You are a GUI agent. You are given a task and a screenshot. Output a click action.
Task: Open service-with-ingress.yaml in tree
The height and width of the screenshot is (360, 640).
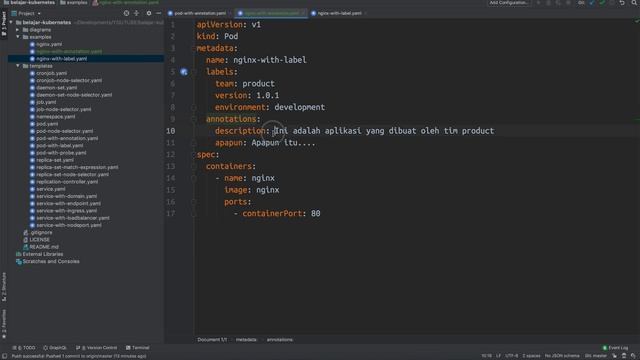67,211
